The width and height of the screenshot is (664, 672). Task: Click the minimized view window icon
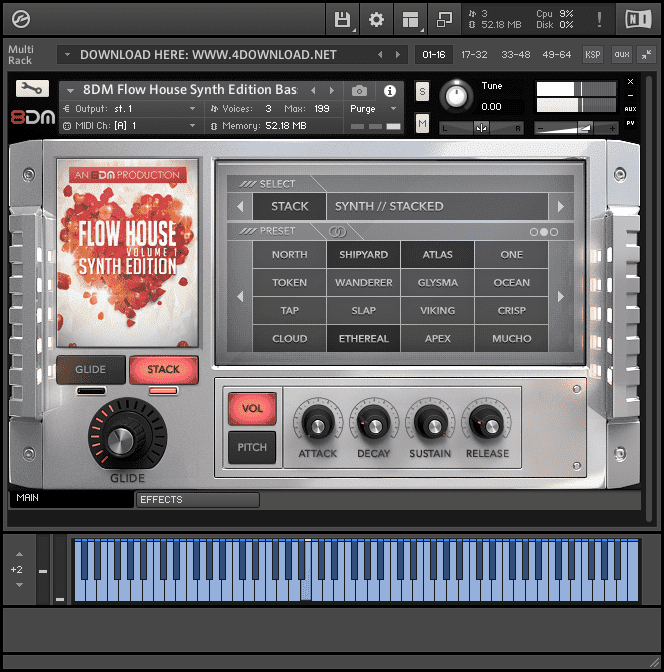pyautogui.click(x=444, y=19)
